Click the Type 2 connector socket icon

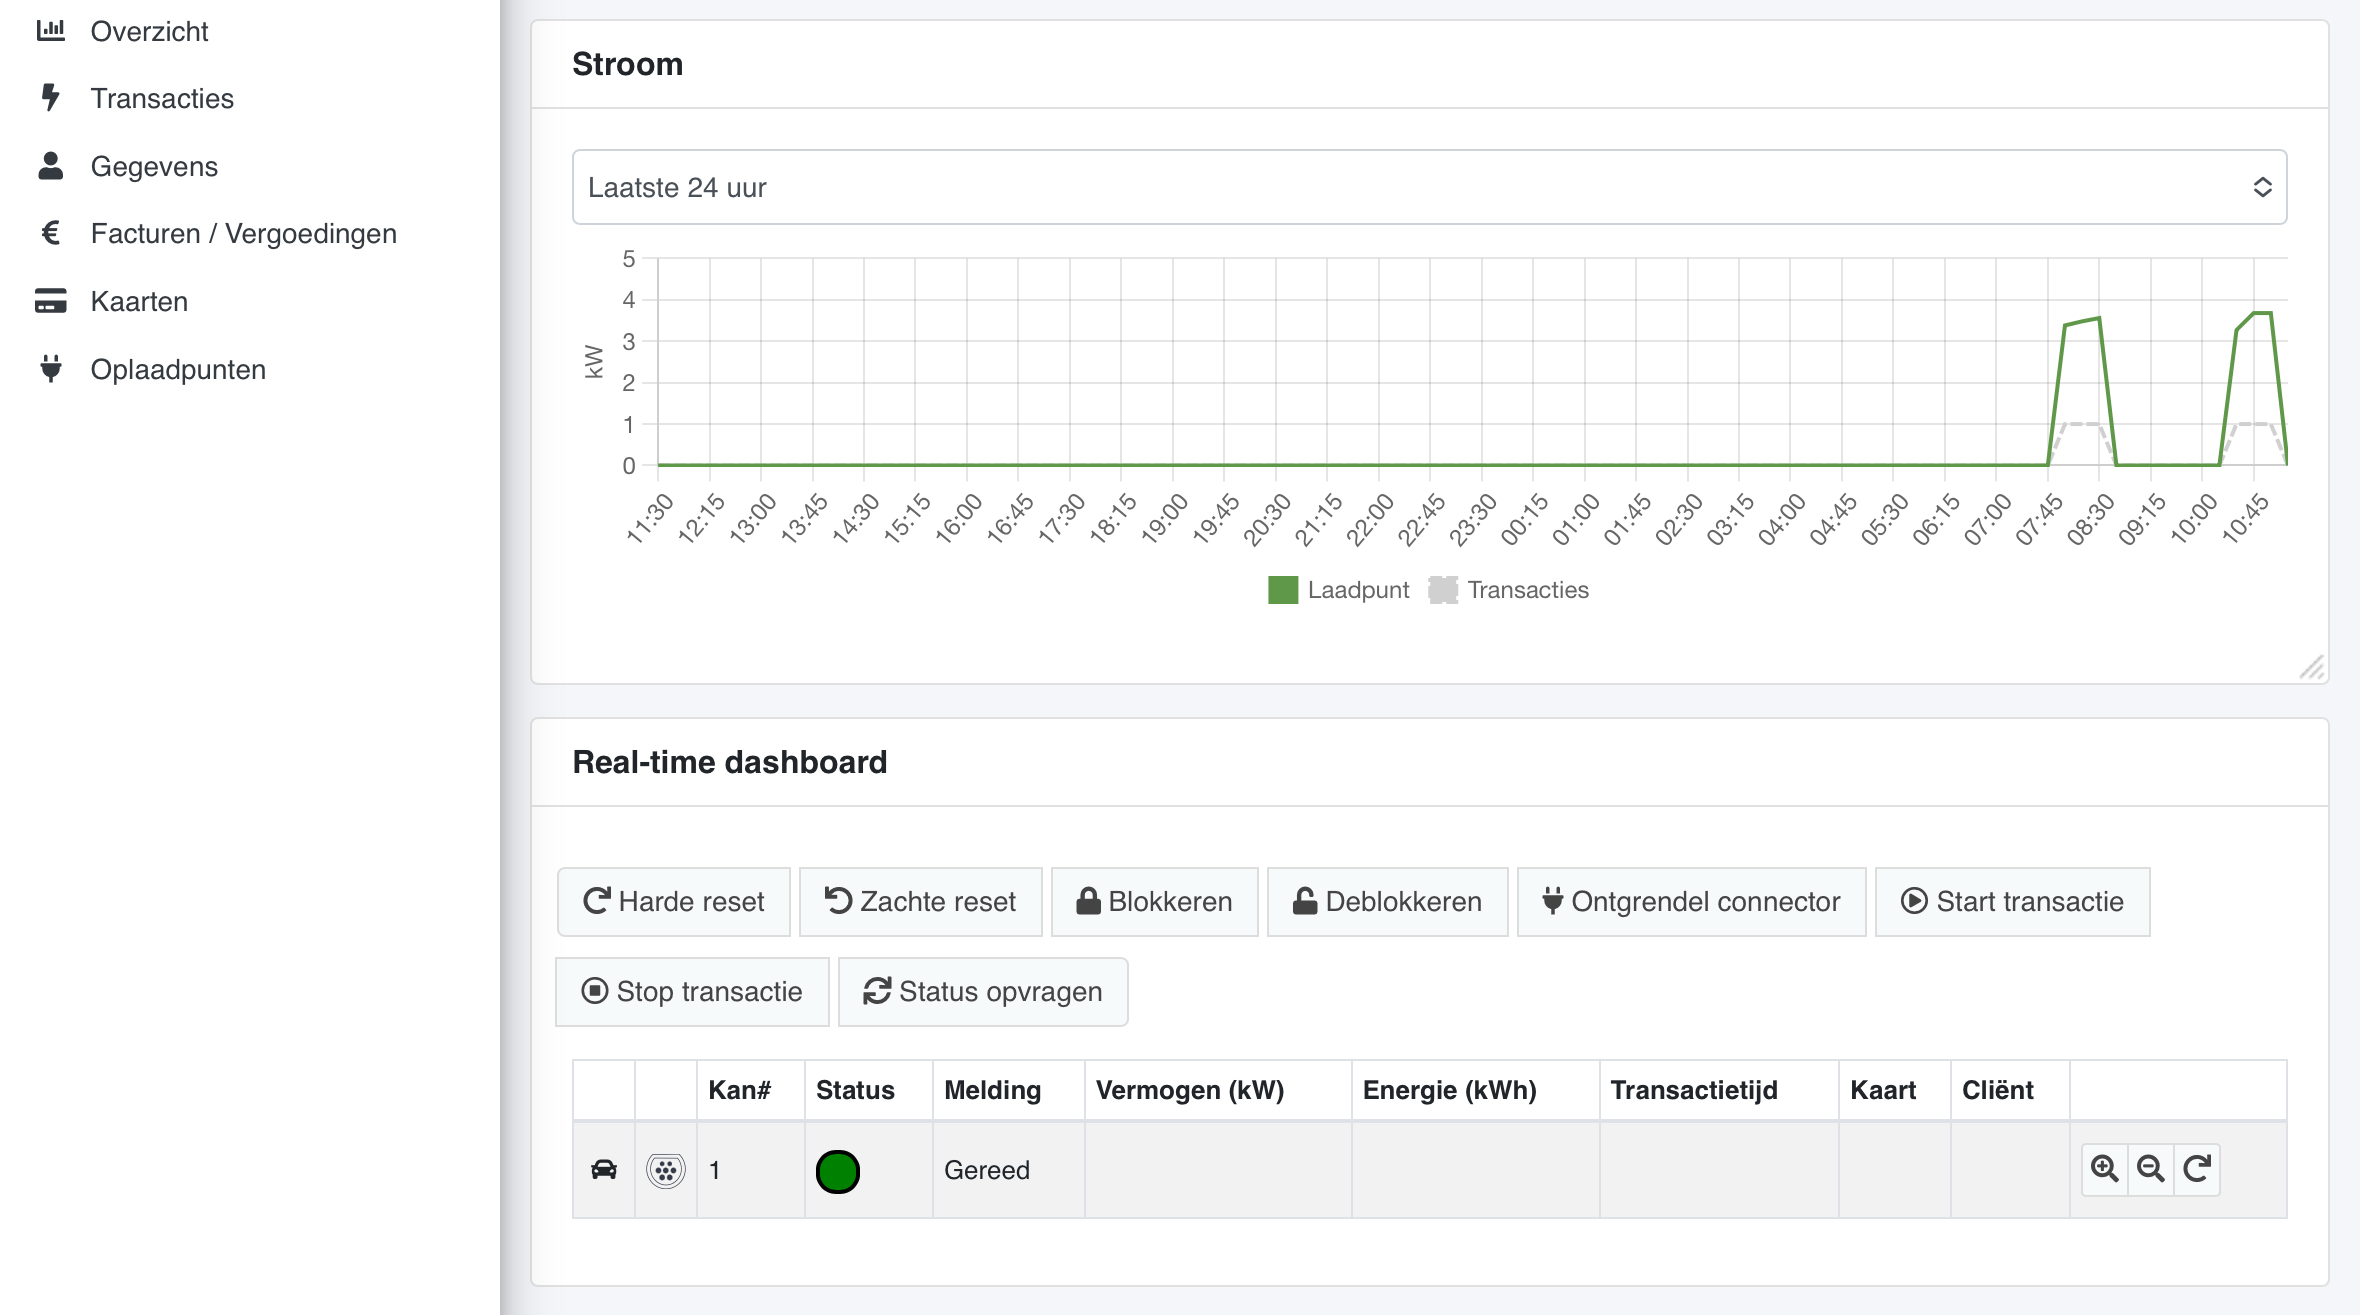tap(666, 1169)
